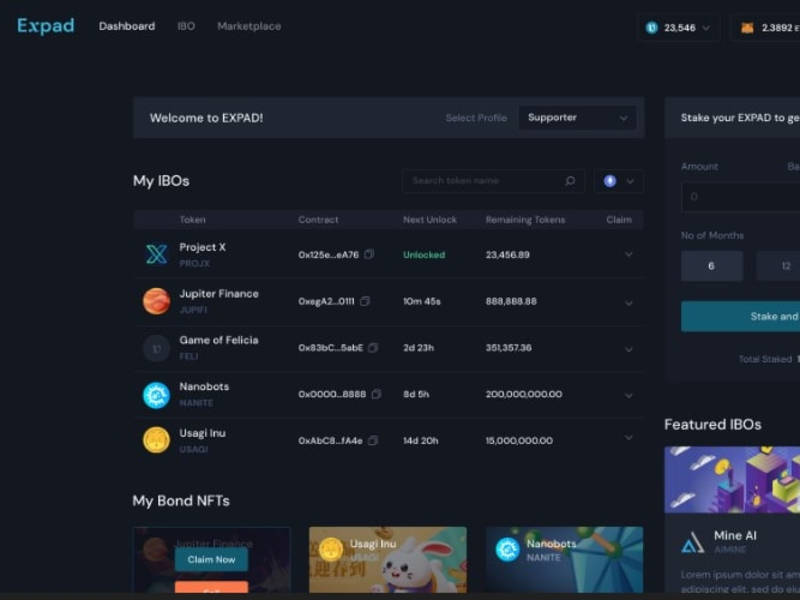Screen dimensions: 800x600
Task: Open the Supporter profile dropdown
Action: pos(577,118)
